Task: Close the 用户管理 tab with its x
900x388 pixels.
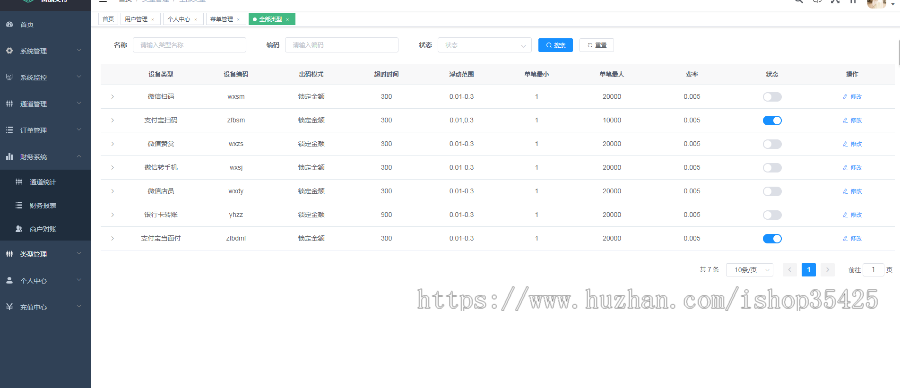Action: [x=153, y=20]
